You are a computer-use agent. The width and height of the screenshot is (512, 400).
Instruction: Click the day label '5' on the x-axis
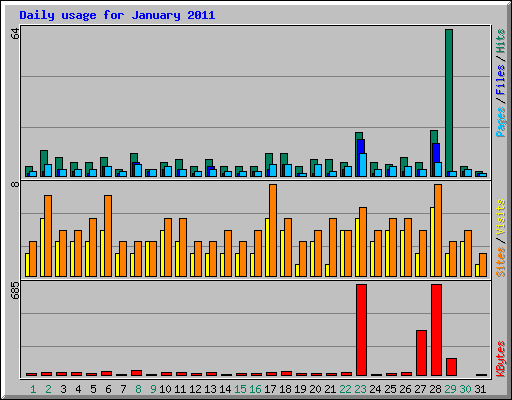tap(93, 389)
